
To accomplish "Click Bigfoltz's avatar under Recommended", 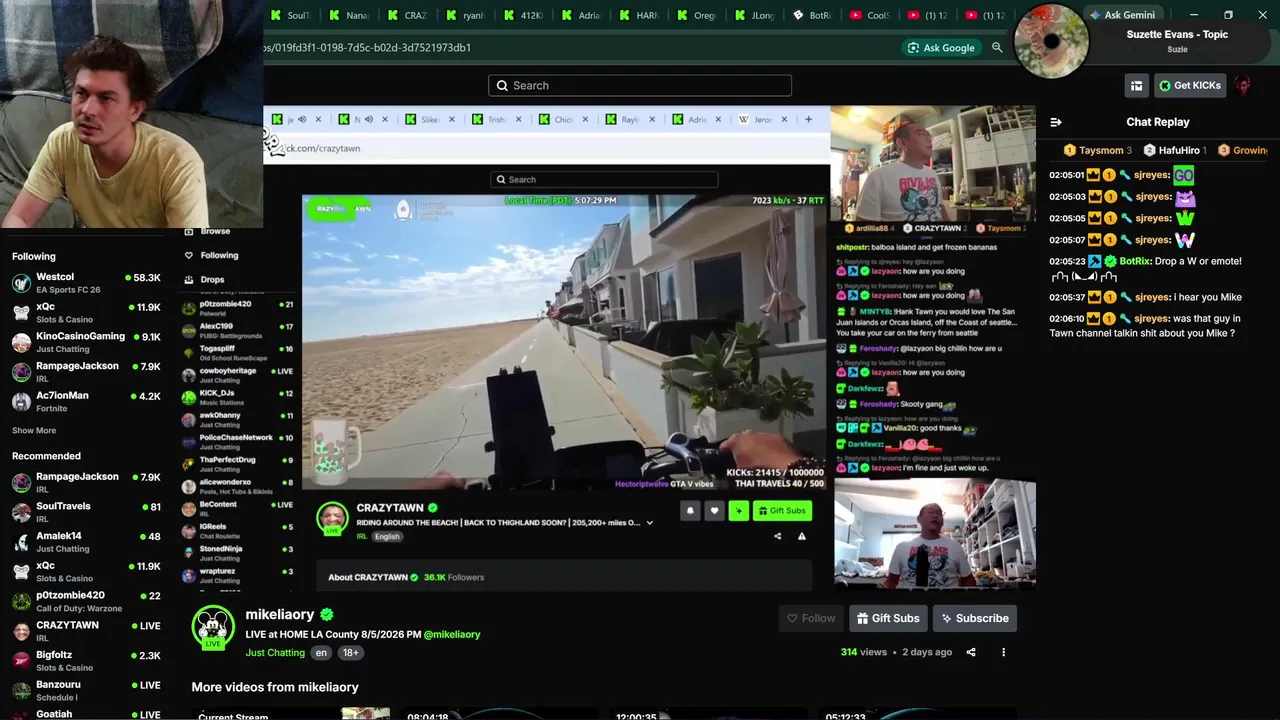I will click(x=21, y=661).
